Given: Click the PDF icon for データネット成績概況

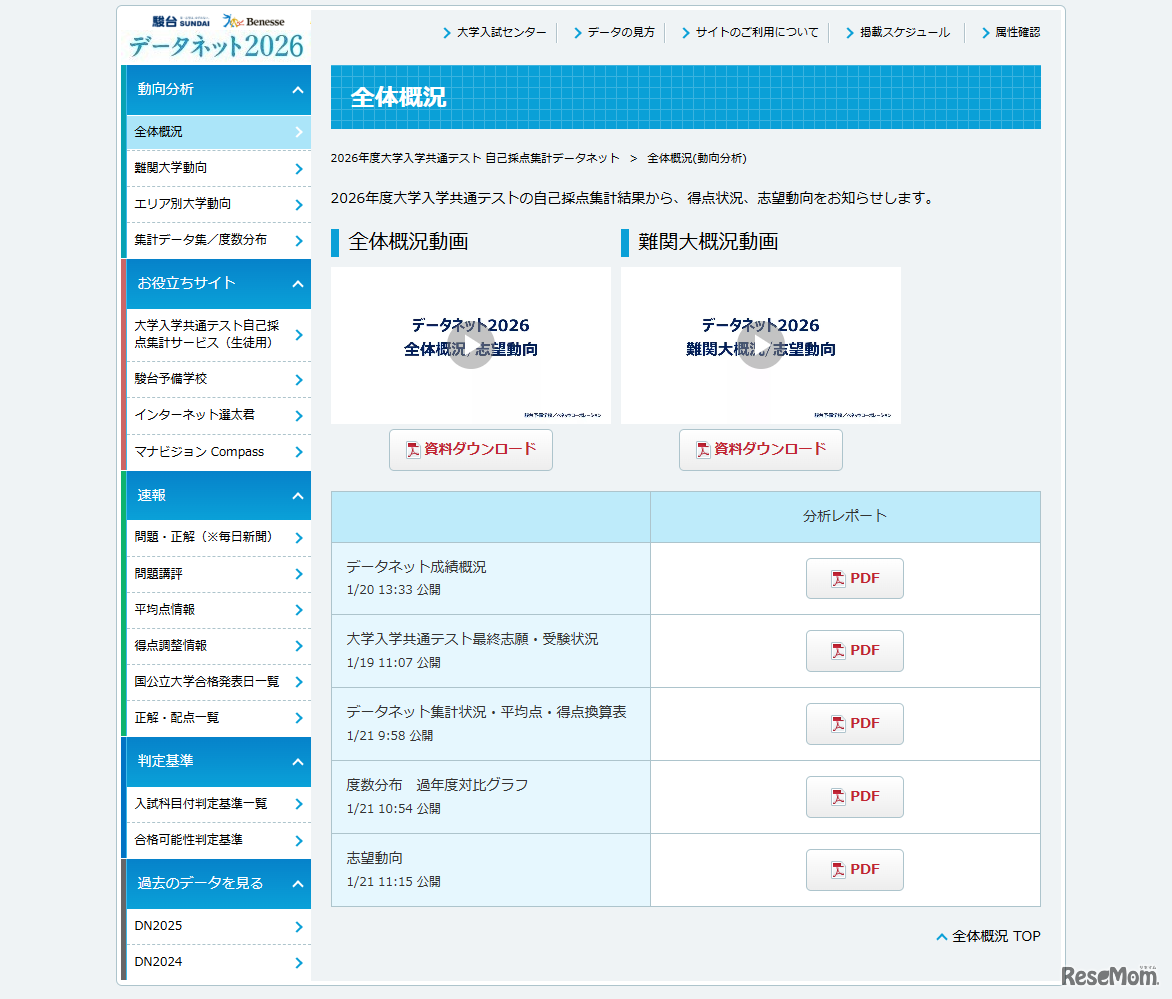Looking at the screenshot, I should point(854,578).
